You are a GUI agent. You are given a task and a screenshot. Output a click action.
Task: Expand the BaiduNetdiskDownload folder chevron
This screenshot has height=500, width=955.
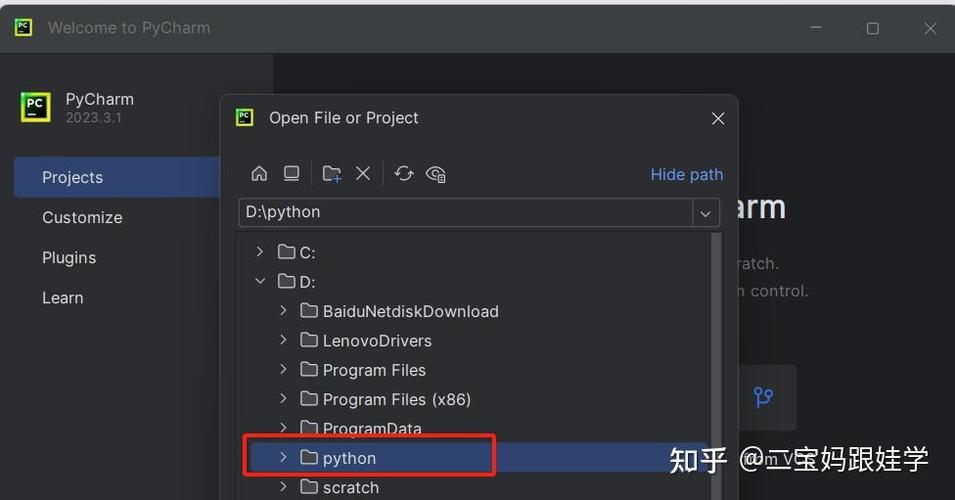283,310
